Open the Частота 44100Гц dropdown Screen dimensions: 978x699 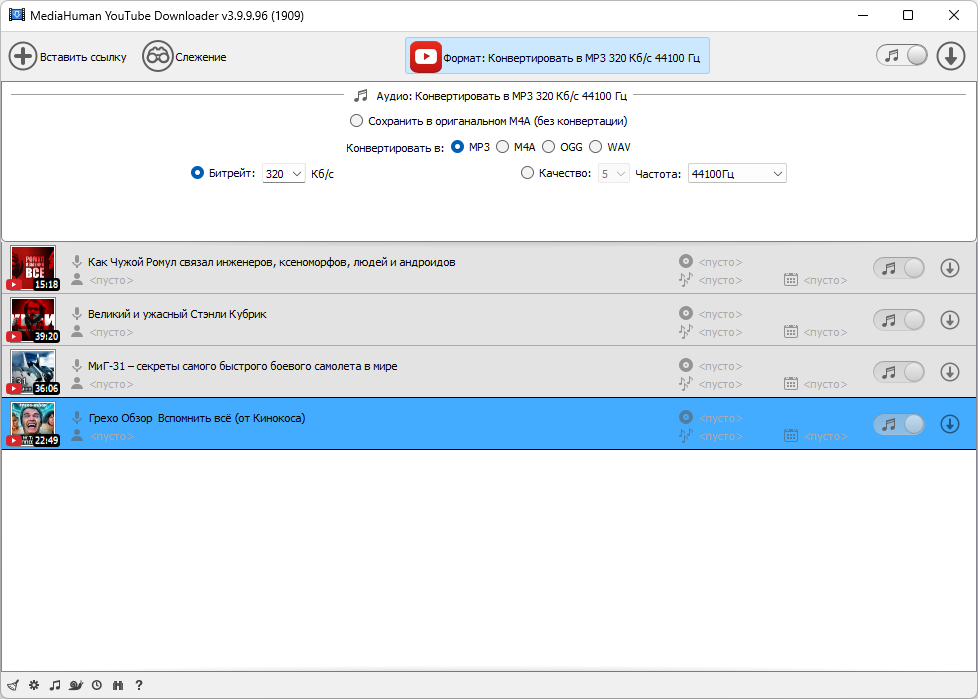[x=737, y=172]
